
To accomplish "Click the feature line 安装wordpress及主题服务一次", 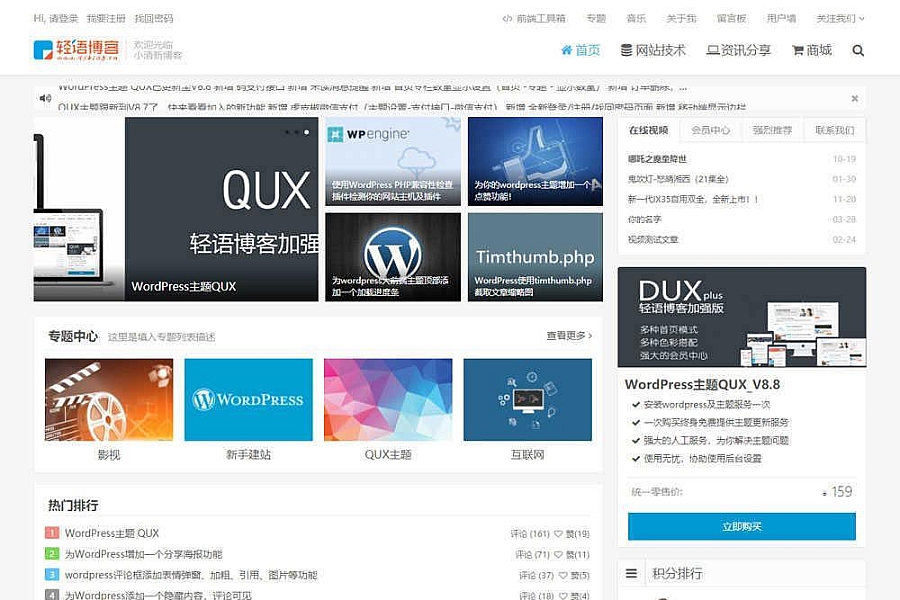I will tap(707, 404).
